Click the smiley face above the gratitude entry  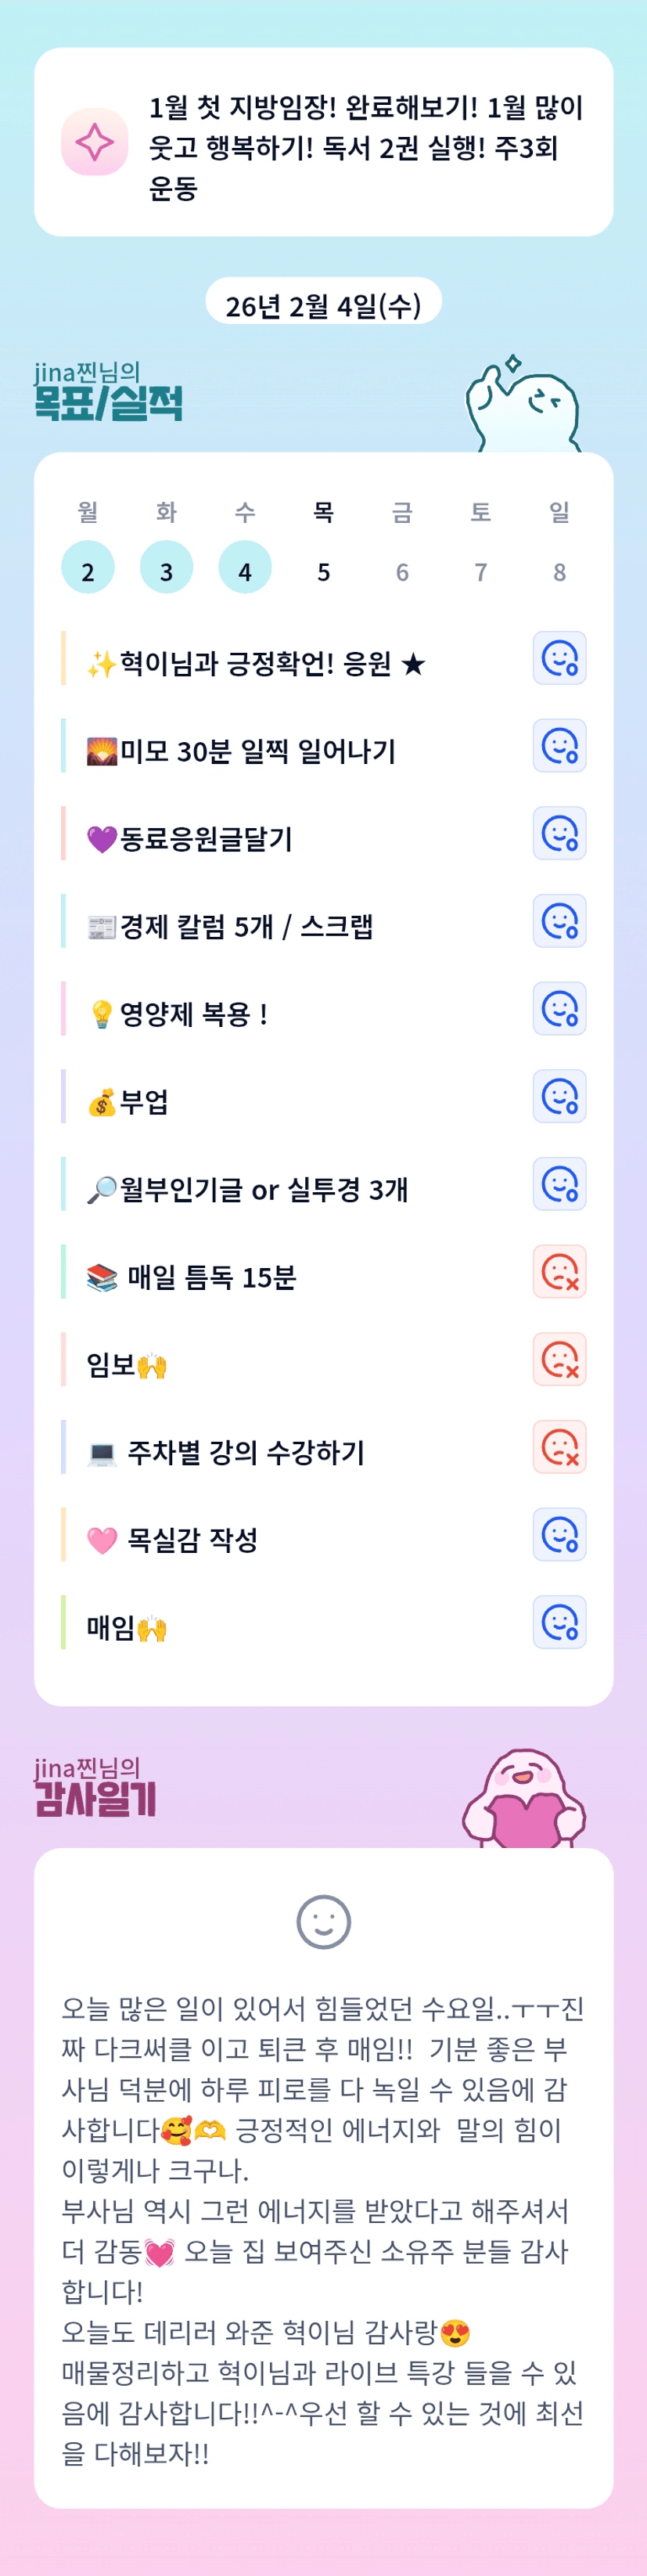click(x=323, y=1922)
